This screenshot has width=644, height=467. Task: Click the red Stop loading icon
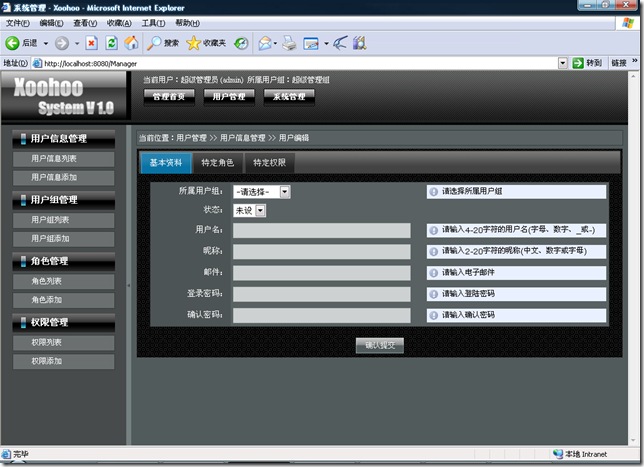coord(91,43)
